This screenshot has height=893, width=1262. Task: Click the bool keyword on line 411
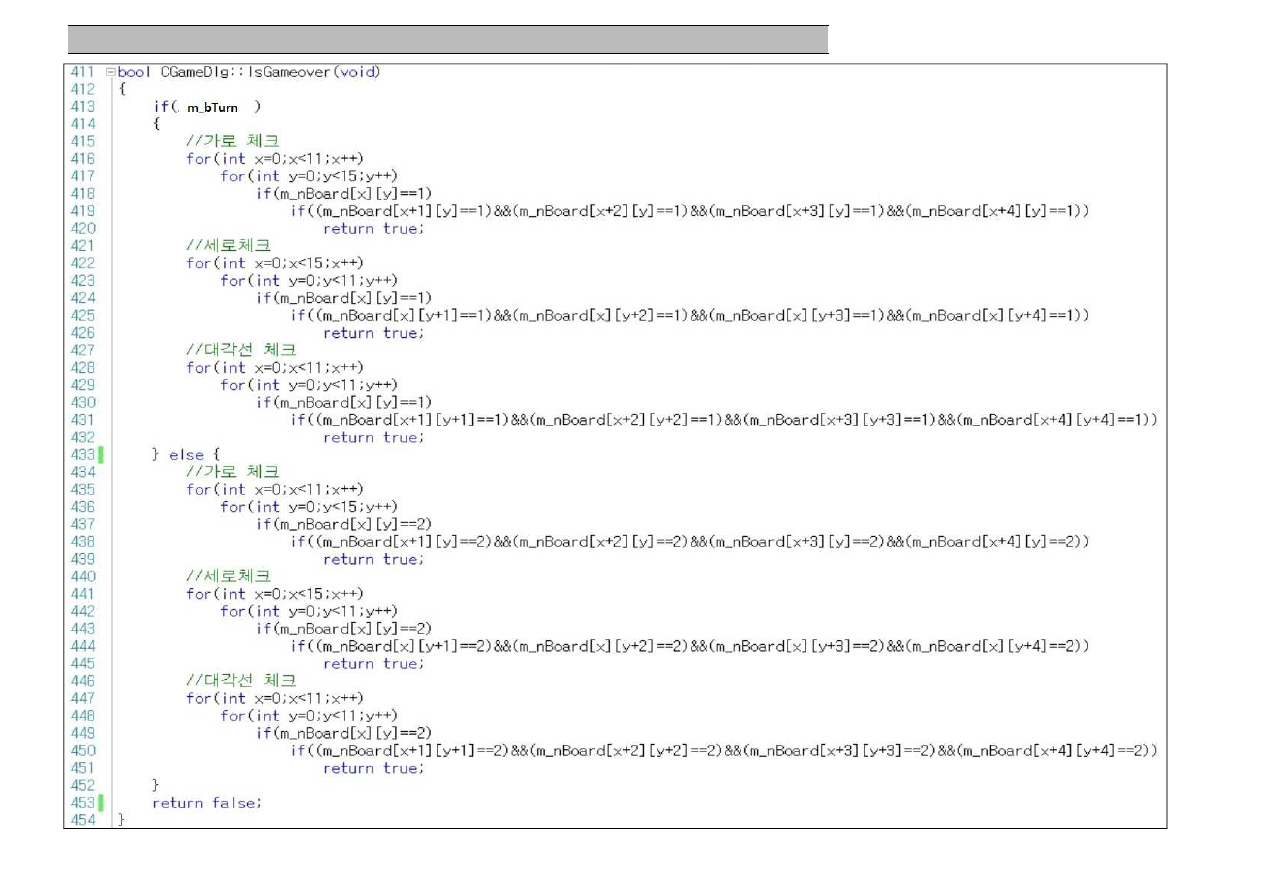(135, 72)
